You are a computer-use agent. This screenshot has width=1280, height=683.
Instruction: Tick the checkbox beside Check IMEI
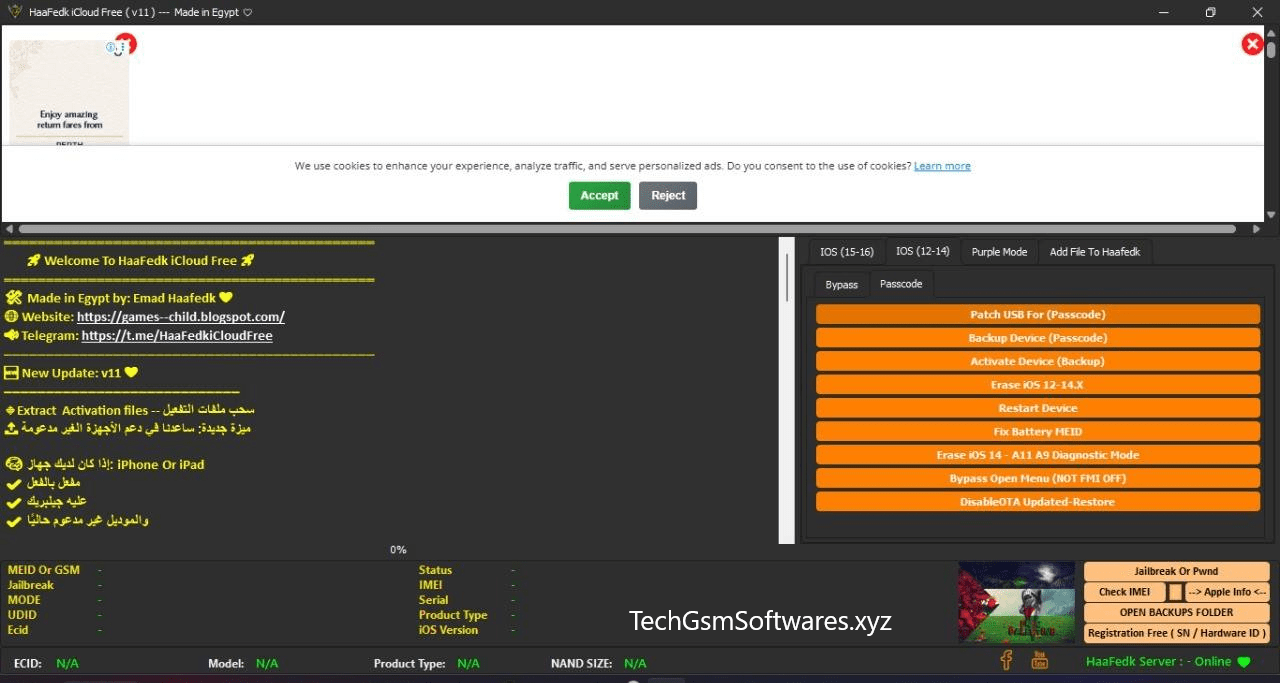(1176, 592)
